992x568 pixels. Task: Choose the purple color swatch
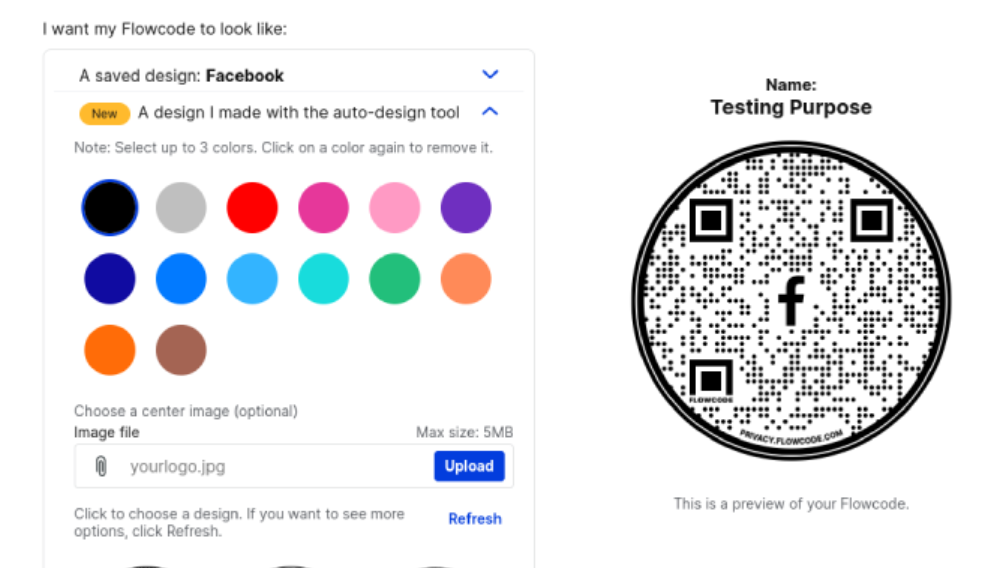pos(466,208)
